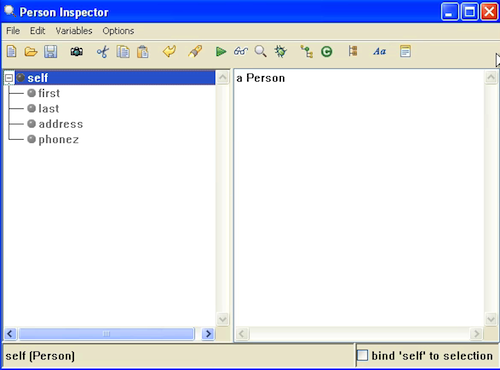Click the hierarchy tree toolbar icon
Image resolution: width=500 pixels, height=370 pixels.
[307, 52]
